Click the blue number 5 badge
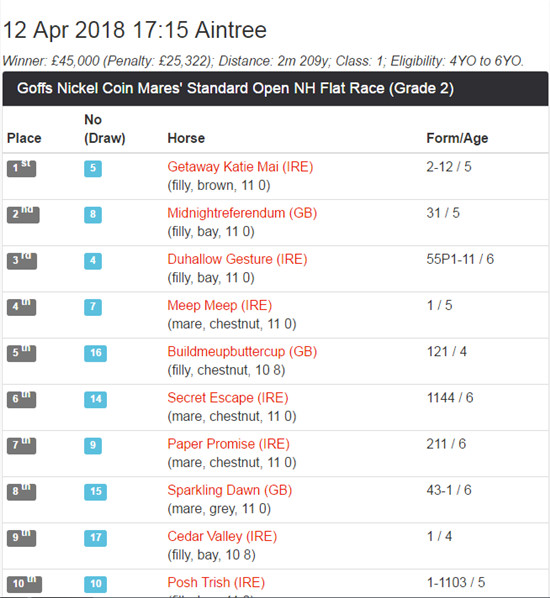Viewport: 550px width, 598px height. [x=93, y=168]
